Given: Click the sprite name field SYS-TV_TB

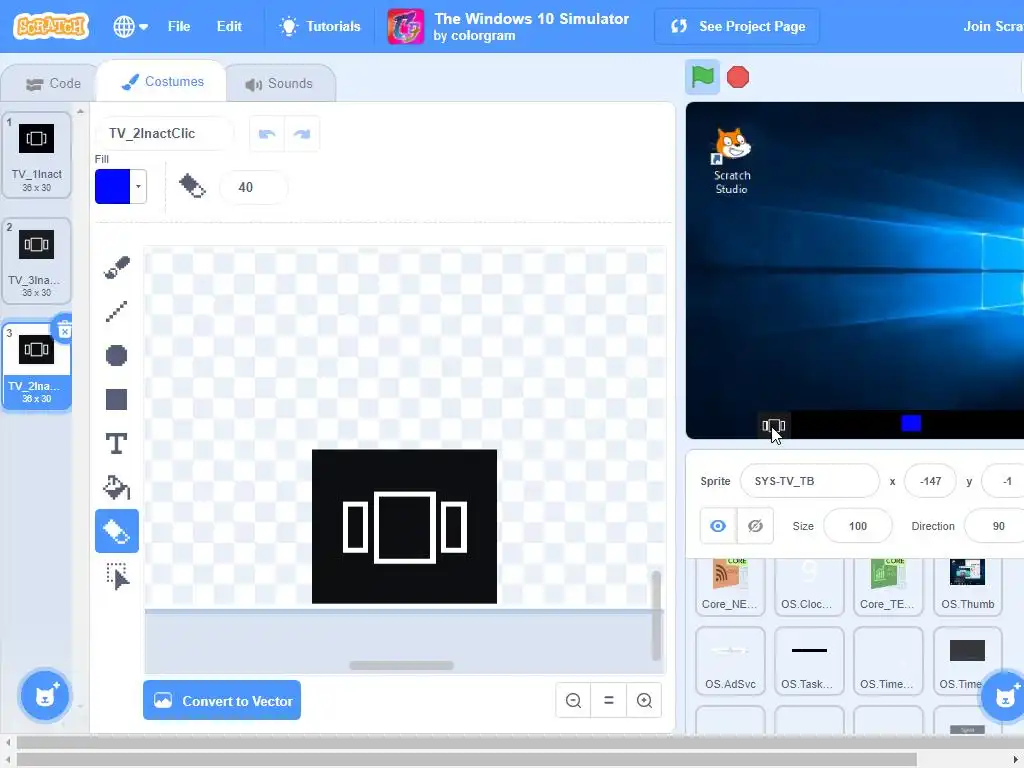Looking at the screenshot, I should click(810, 481).
